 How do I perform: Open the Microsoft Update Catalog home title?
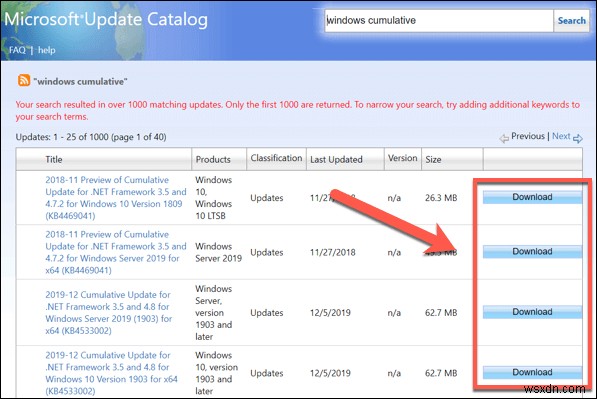[106, 19]
